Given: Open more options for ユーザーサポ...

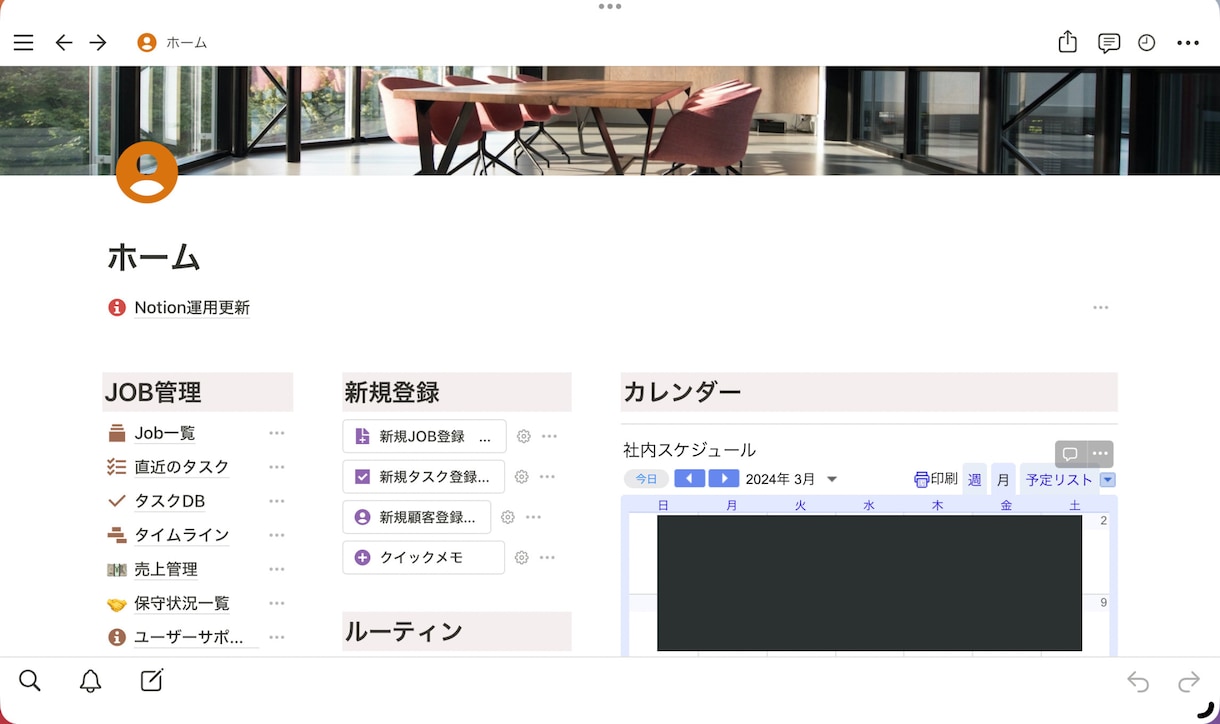Looking at the screenshot, I should 277,637.
